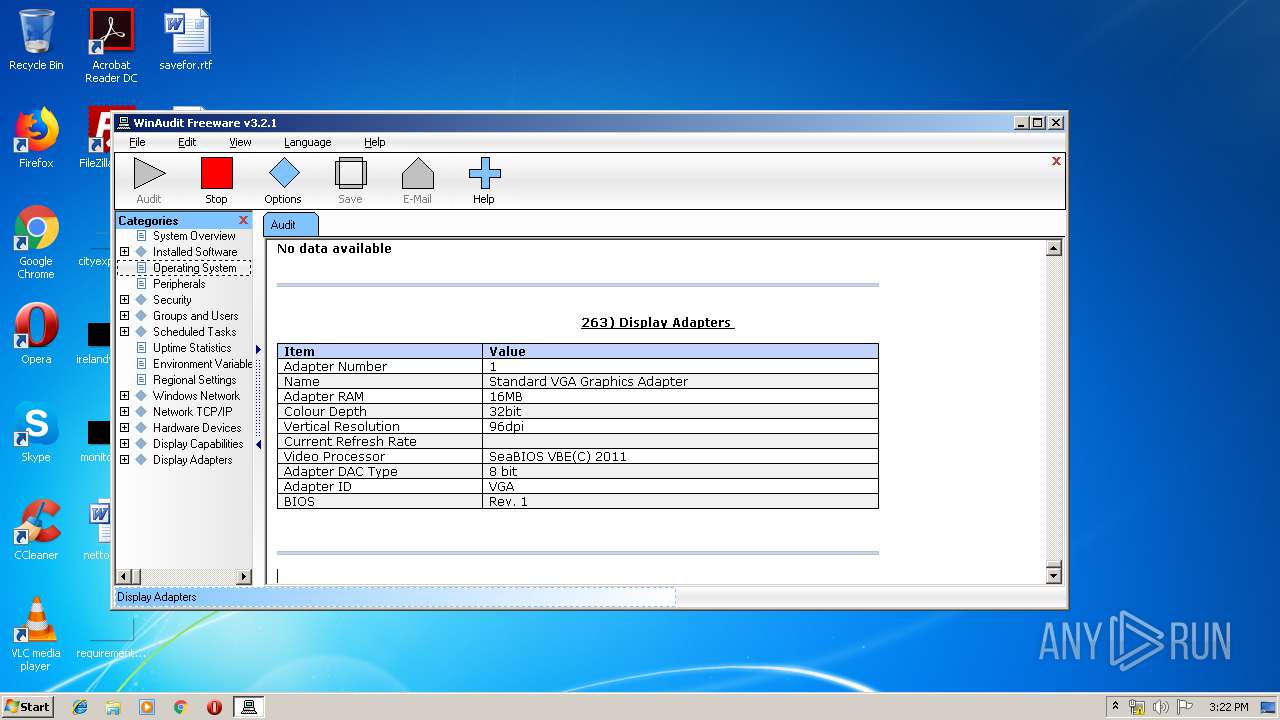Open CCleaner desktop shortcut
The width and height of the screenshot is (1280, 720).
pos(36,530)
